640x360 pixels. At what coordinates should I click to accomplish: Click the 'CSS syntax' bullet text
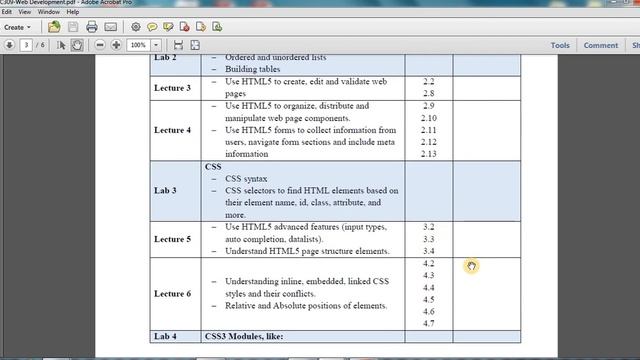pyautogui.click(x=246, y=179)
